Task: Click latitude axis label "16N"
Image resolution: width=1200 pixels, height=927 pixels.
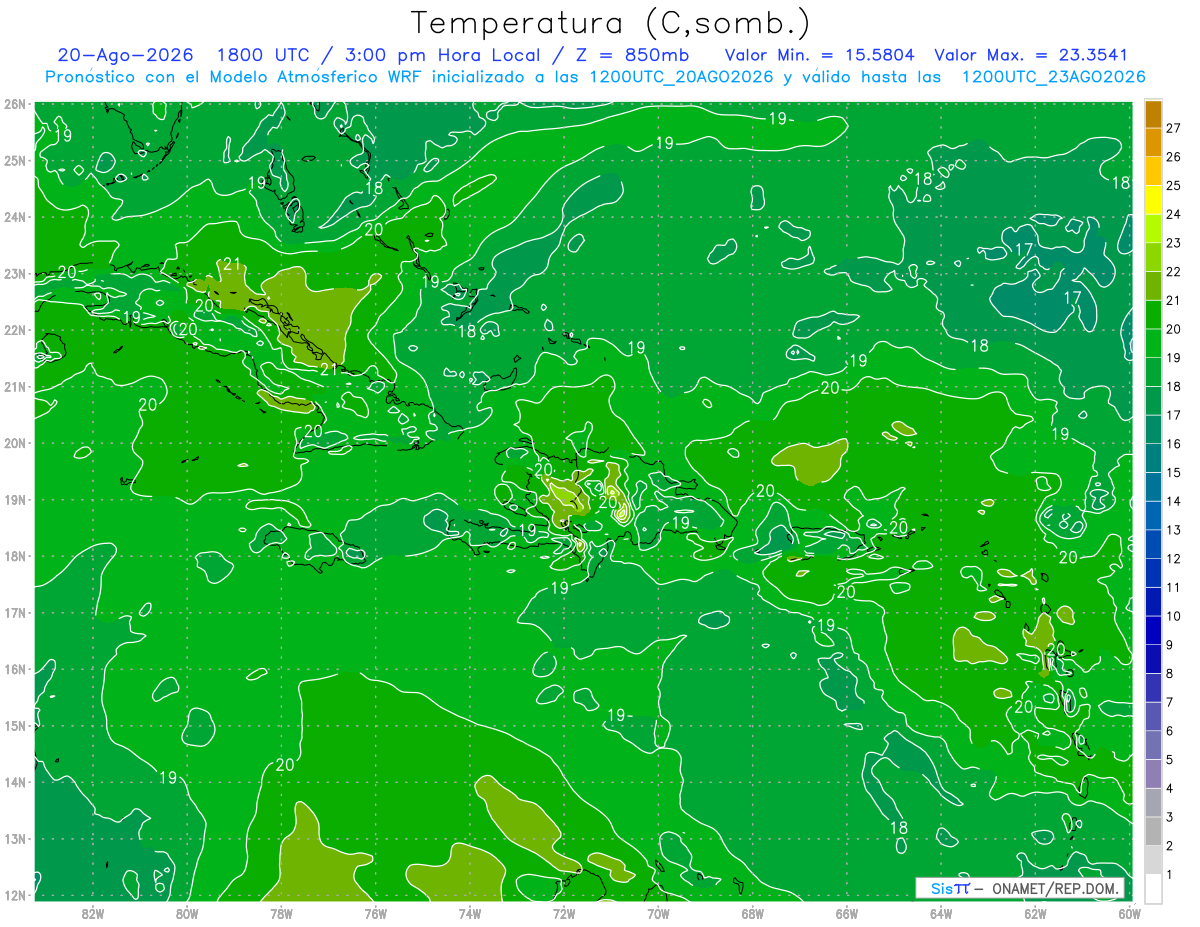Action: tap(15, 669)
